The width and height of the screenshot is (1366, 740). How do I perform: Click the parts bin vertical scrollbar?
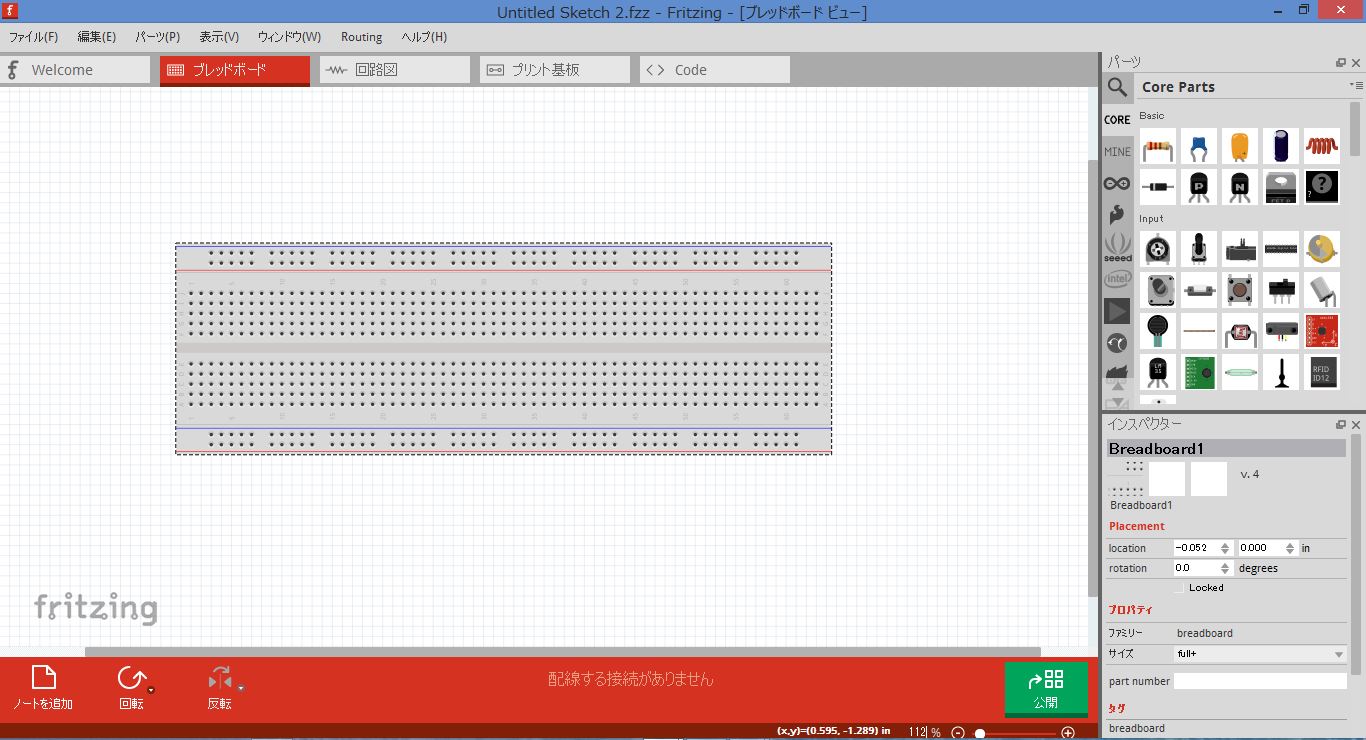click(1356, 129)
